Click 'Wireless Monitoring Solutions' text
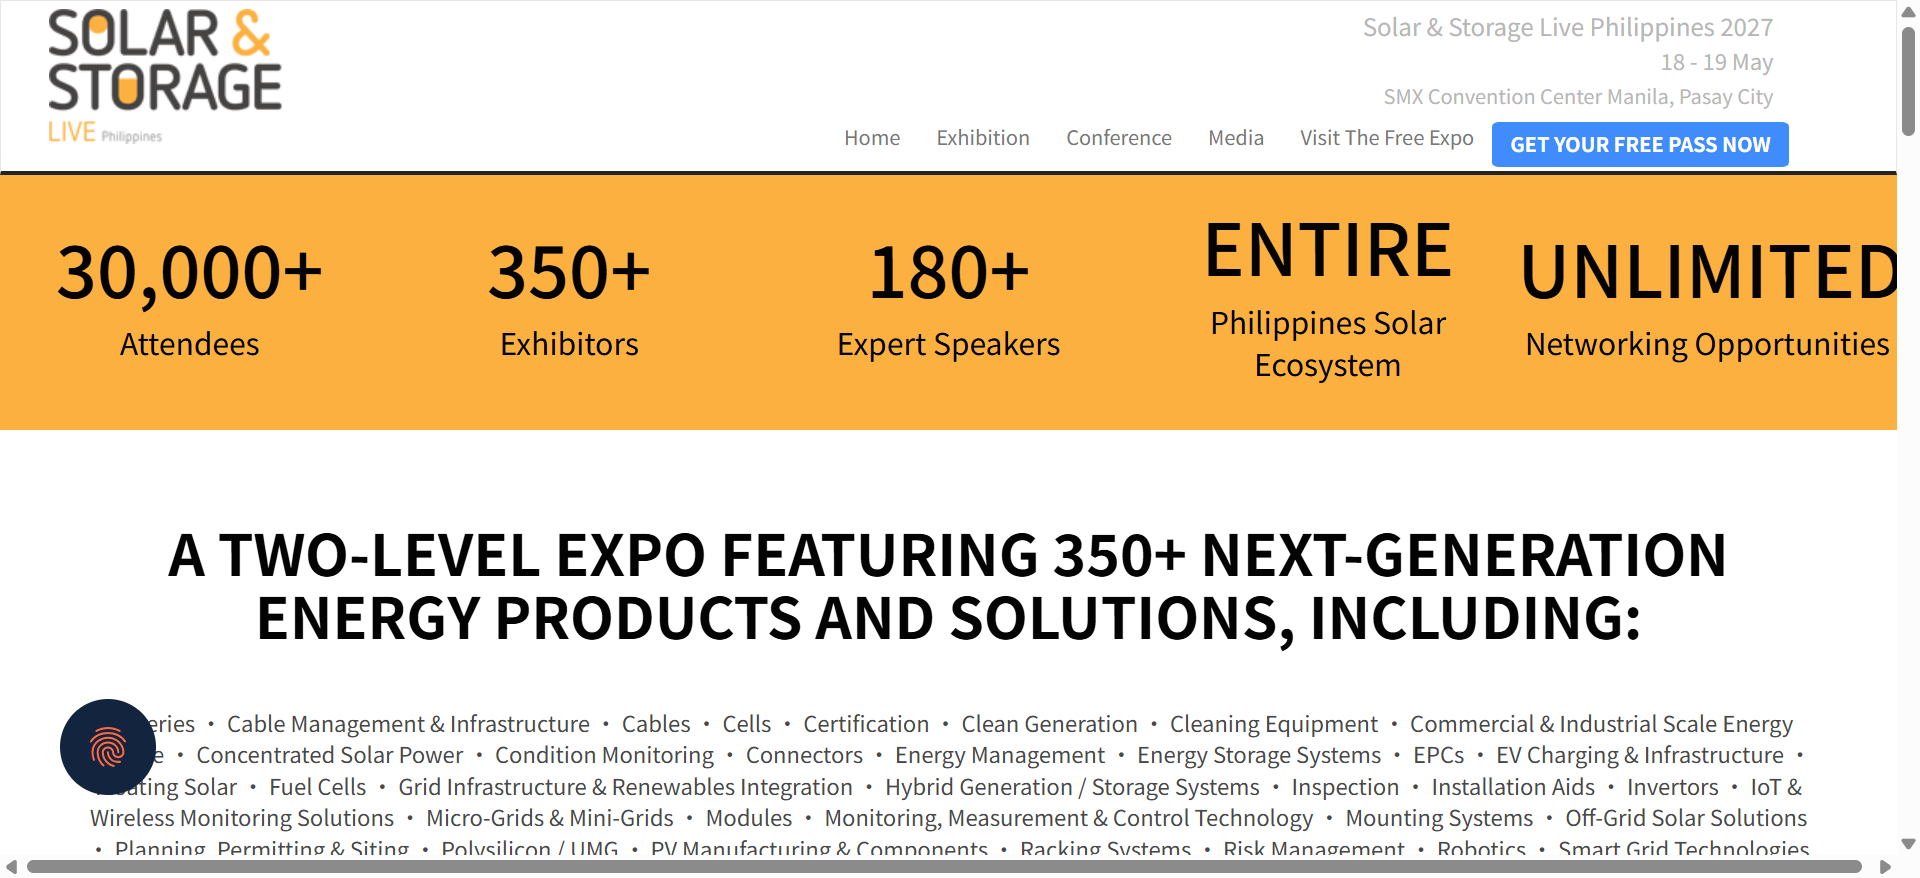The image size is (1920, 878). (x=242, y=818)
